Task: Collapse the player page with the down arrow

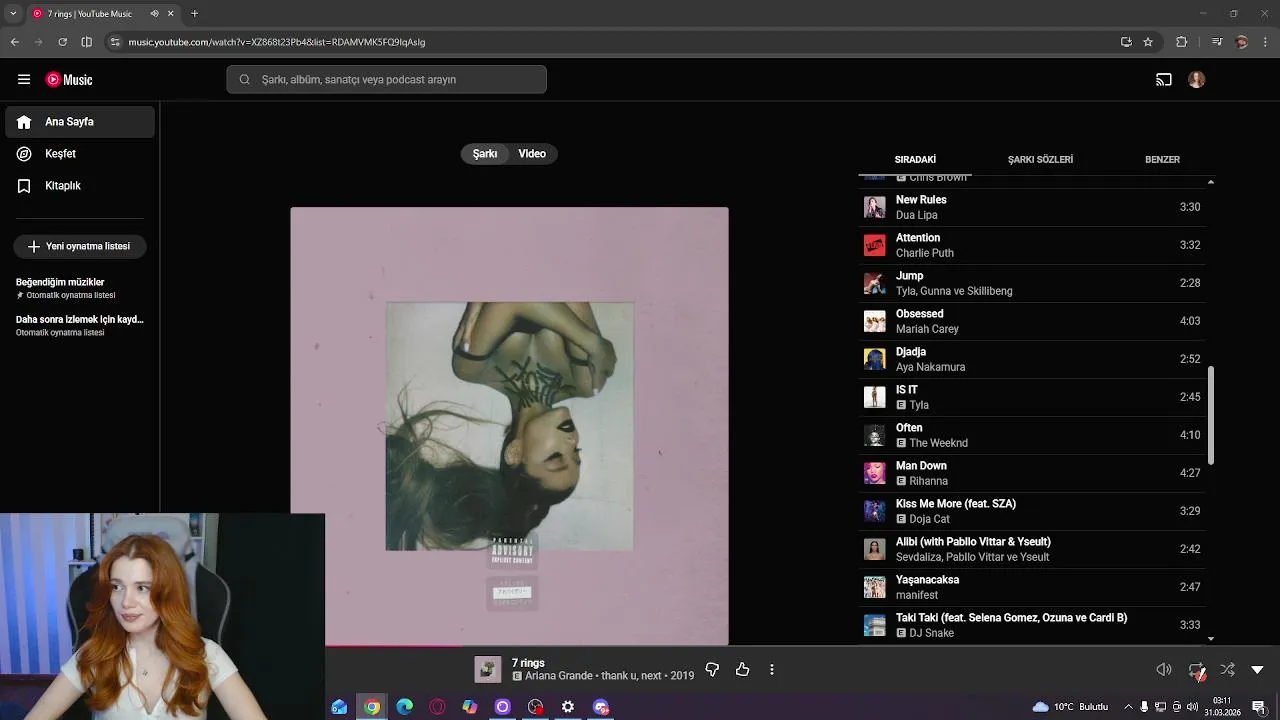Action: [x=1258, y=670]
